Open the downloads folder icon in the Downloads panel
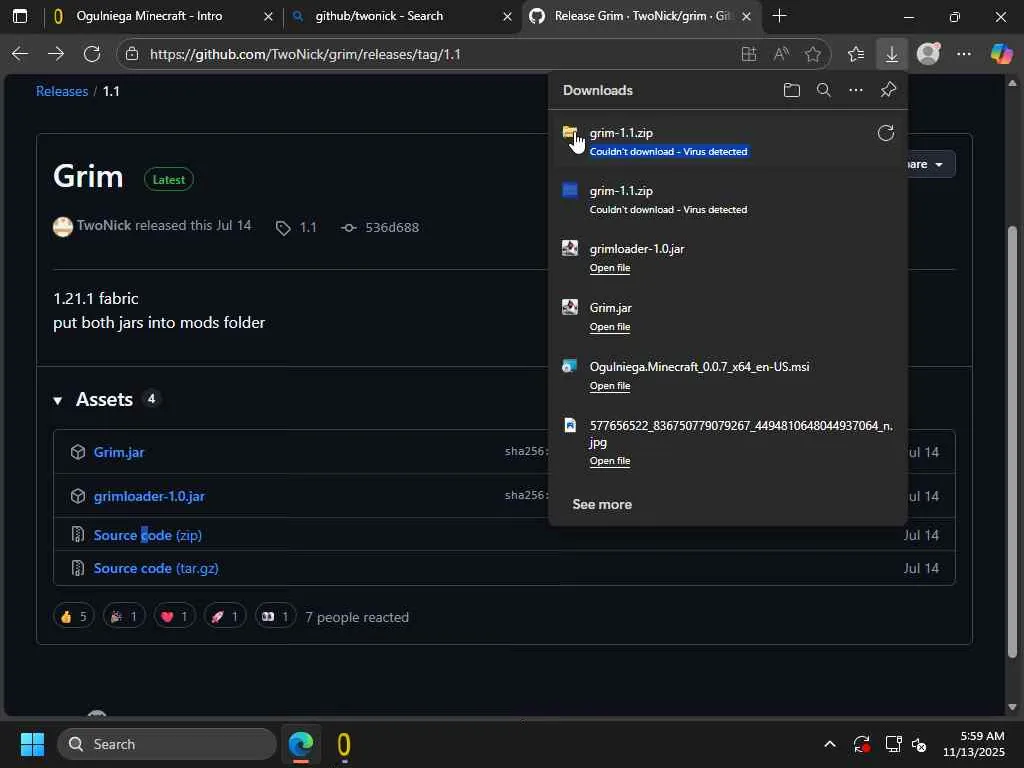 point(792,90)
